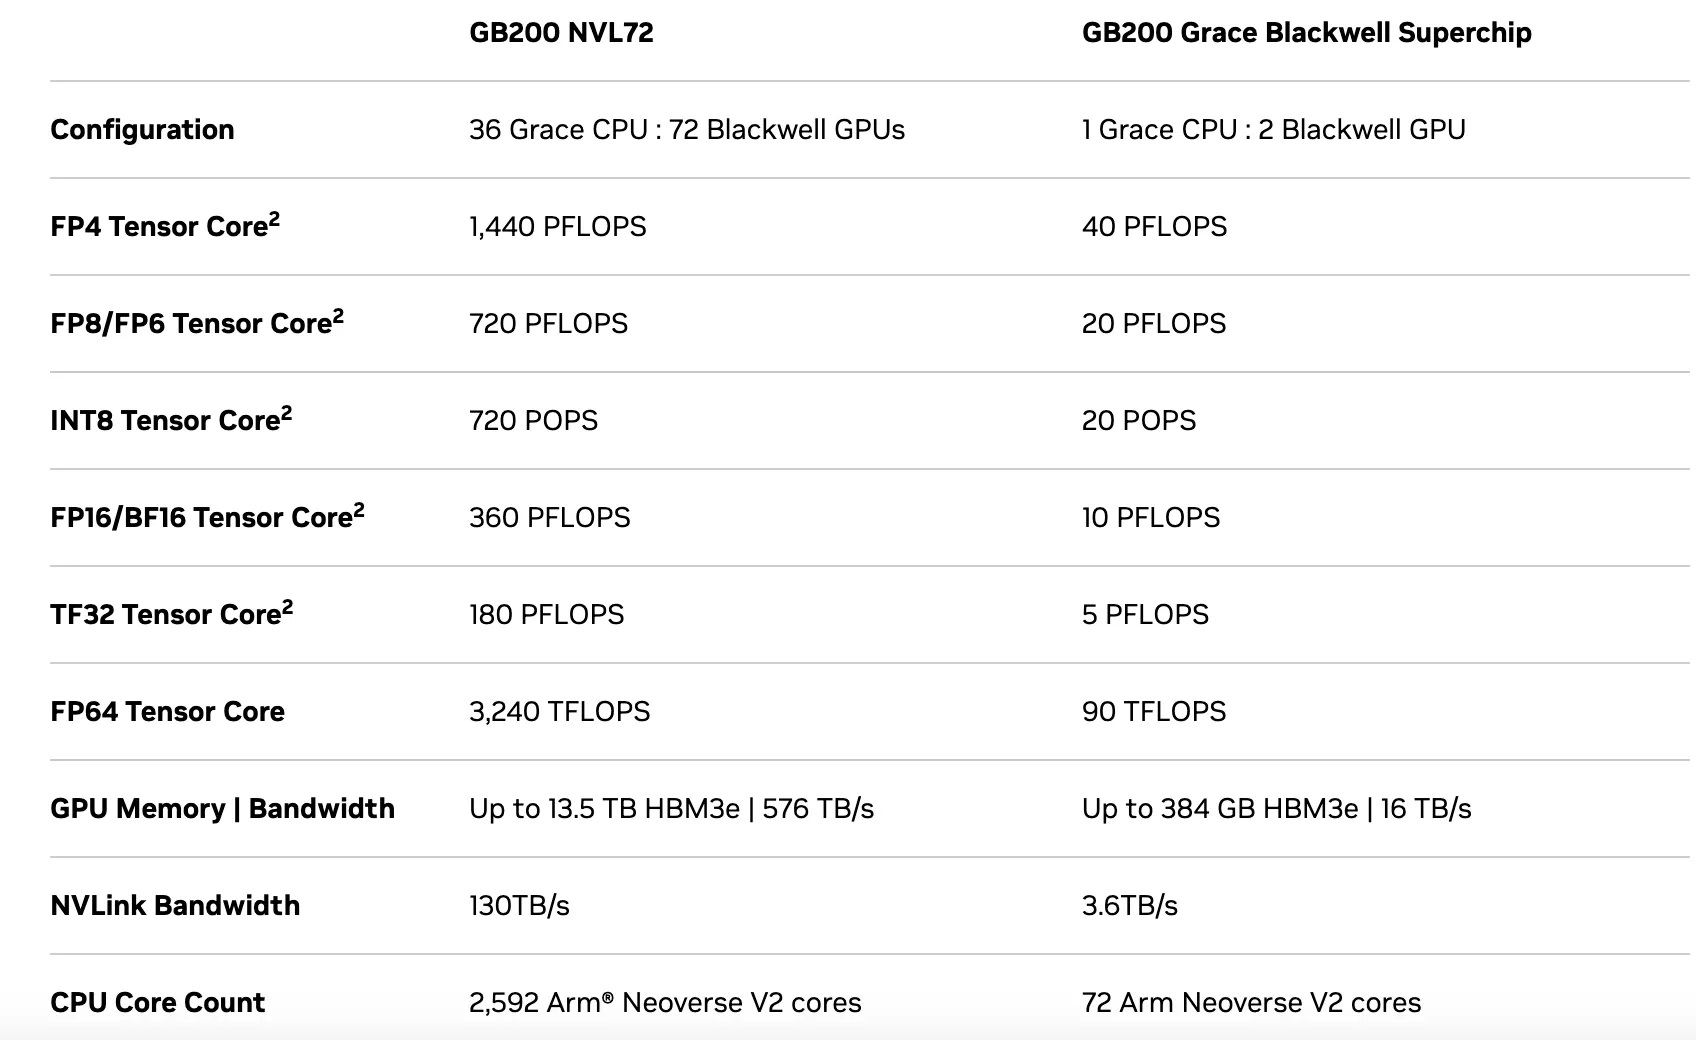Viewport: 1696px width, 1040px height.
Task: Select the 1,440 PFLOPS value
Action: point(557,227)
